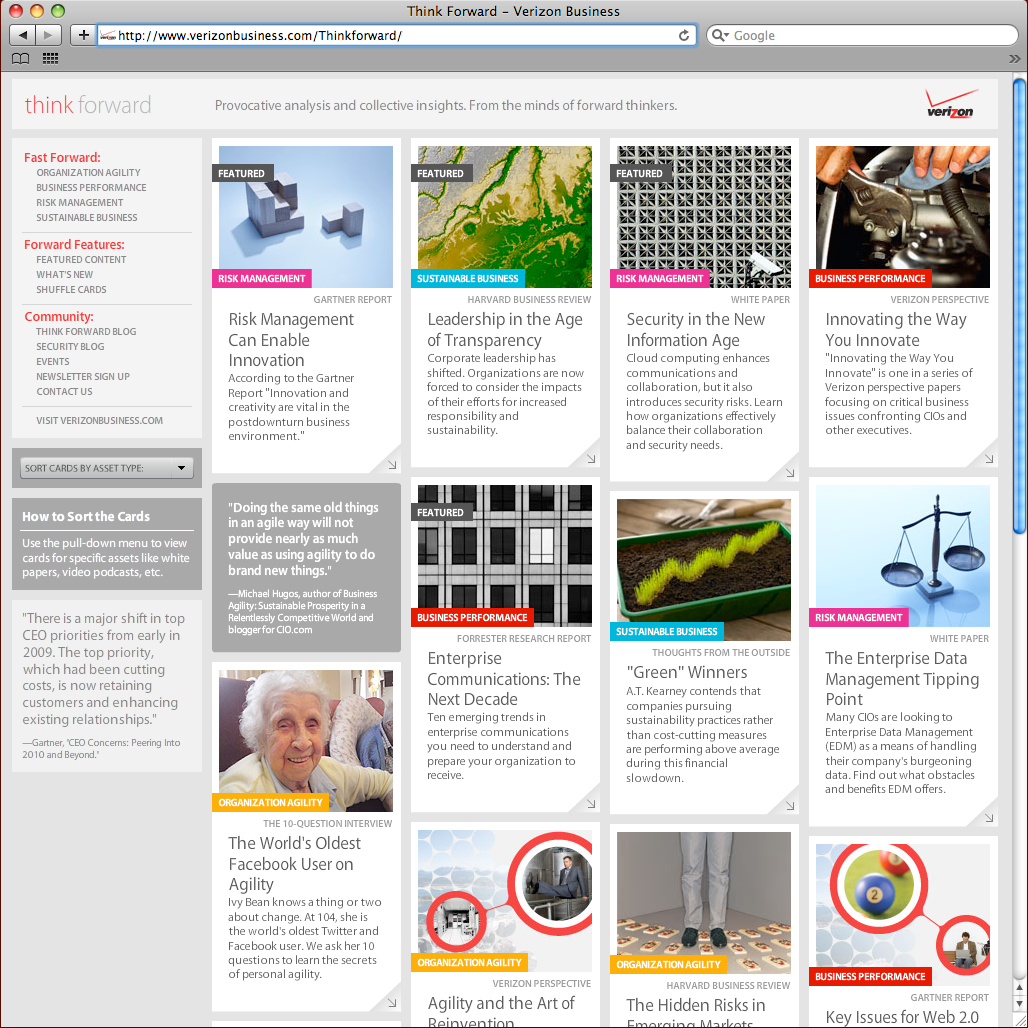Click the Contact Us link
Image resolution: width=1028 pixels, height=1028 pixels.
[x=64, y=392]
